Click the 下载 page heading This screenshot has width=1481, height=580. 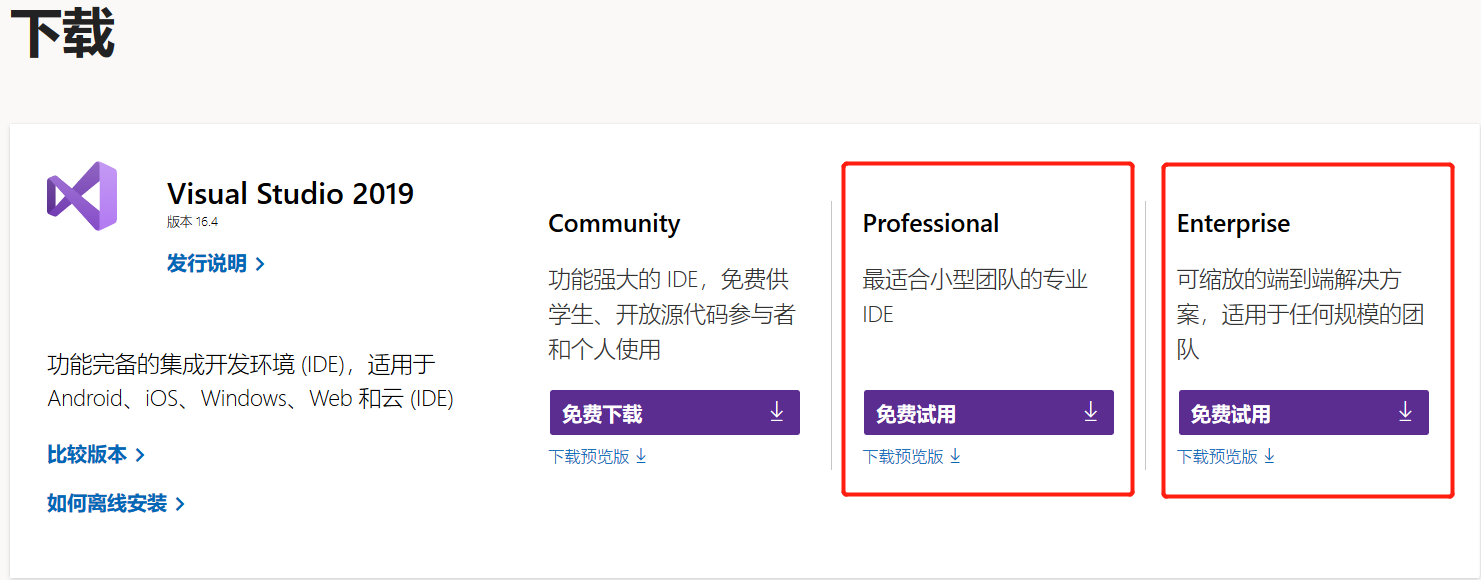(x=62, y=33)
